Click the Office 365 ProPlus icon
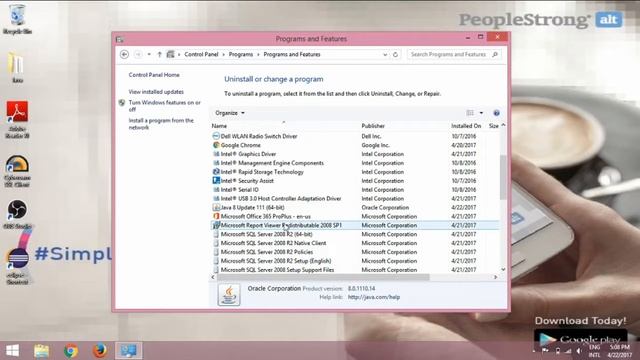640x360 pixels. [x=216, y=216]
